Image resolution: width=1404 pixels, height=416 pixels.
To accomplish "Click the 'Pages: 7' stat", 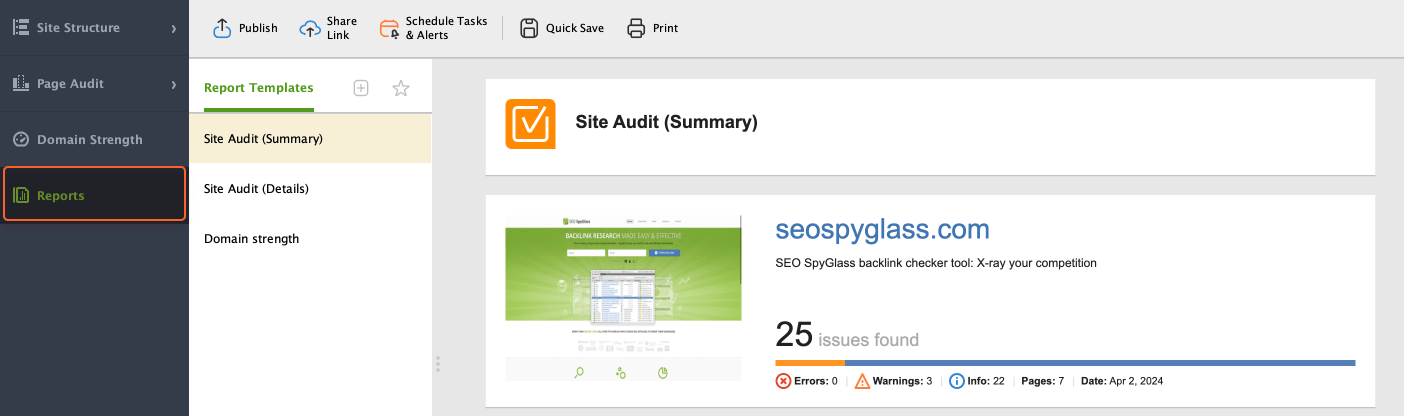I will pyautogui.click(x=1041, y=381).
